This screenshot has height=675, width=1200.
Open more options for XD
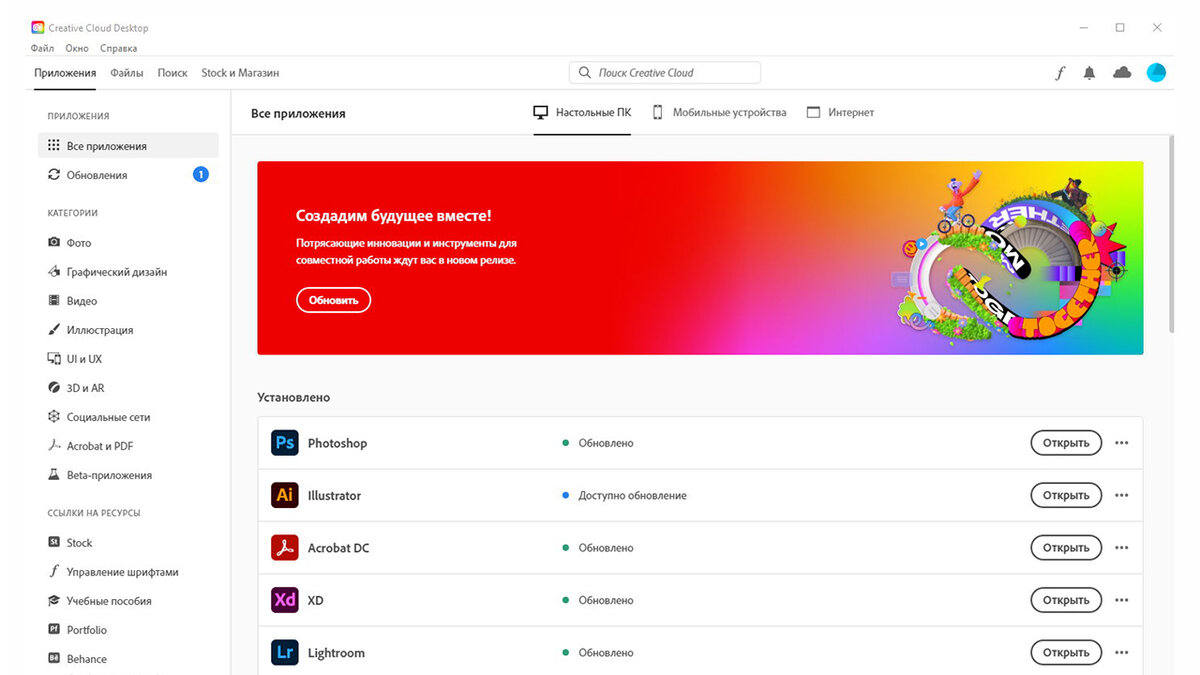pos(1121,601)
